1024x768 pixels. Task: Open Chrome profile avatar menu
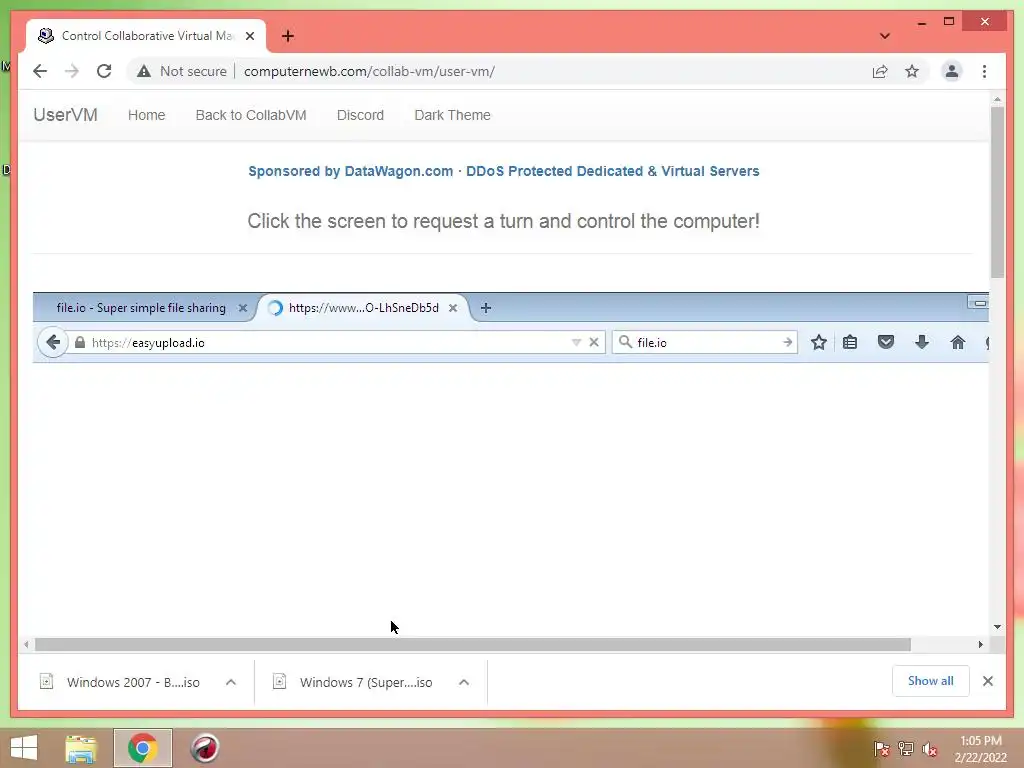click(952, 71)
